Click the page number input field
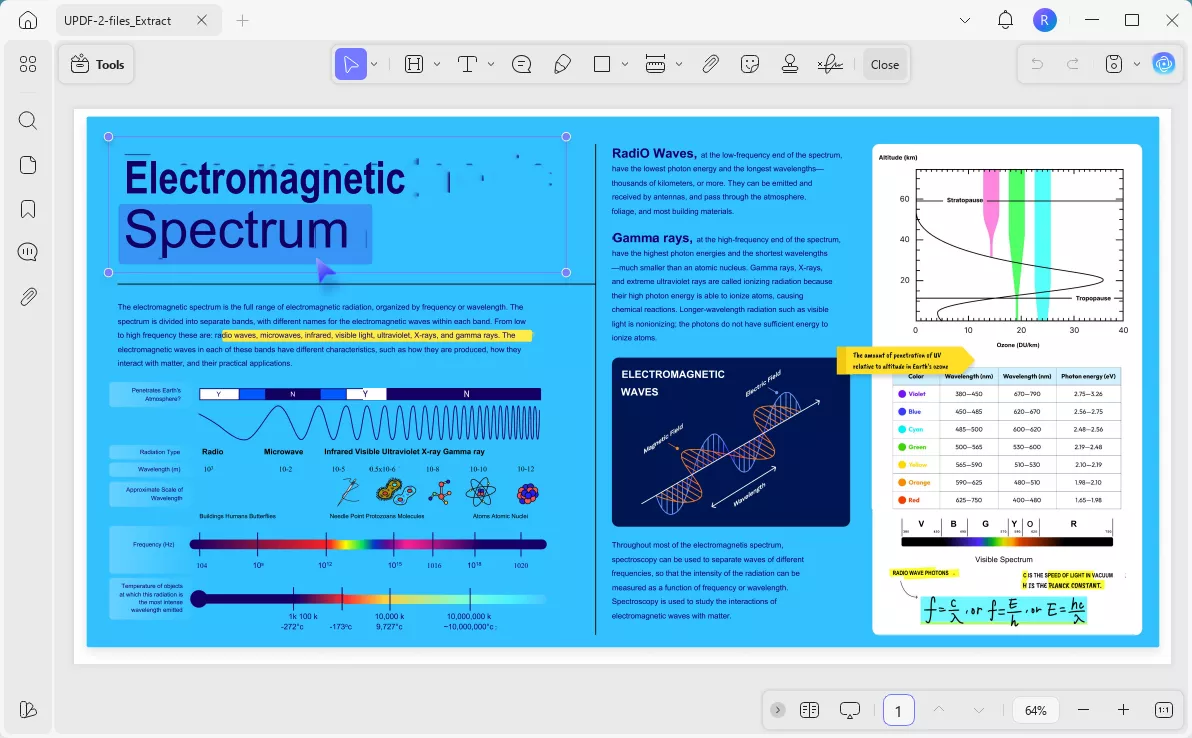Viewport: 1192px width, 738px height. pos(898,710)
